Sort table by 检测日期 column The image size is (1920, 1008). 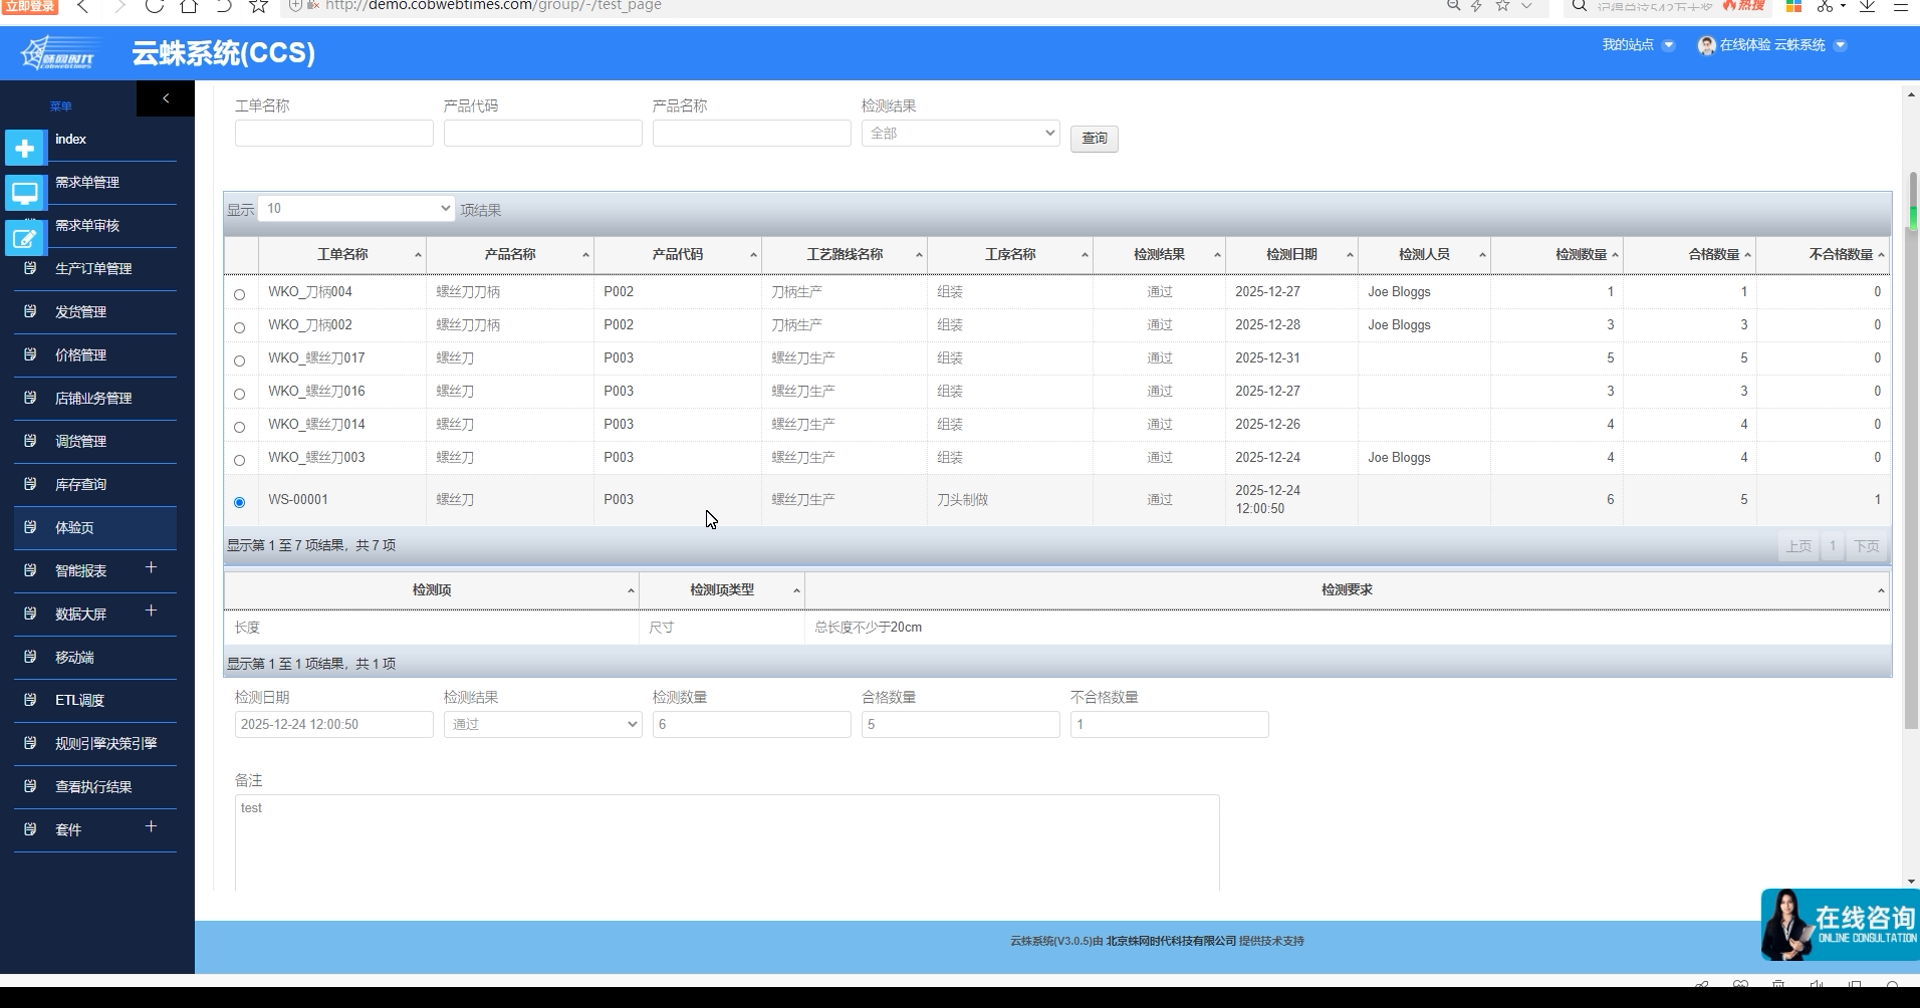click(1291, 255)
